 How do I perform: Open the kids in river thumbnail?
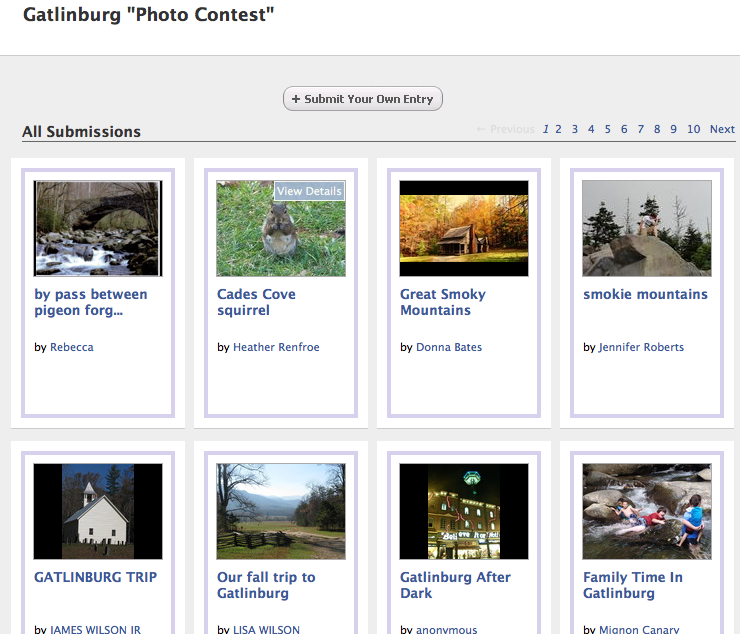tap(647, 511)
